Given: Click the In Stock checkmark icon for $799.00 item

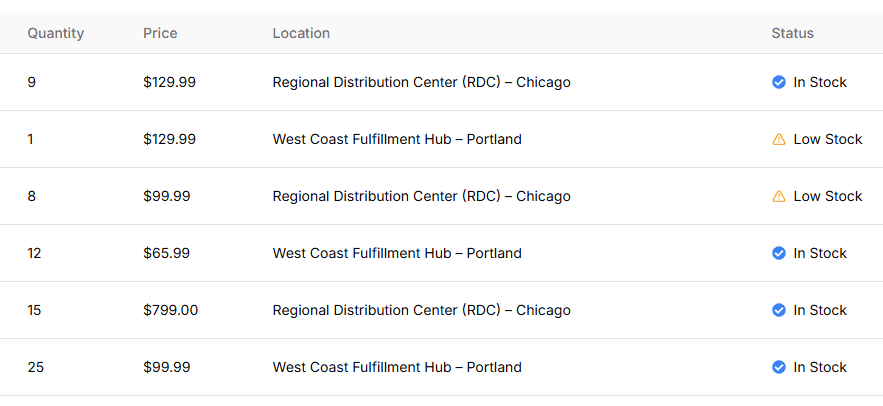Looking at the screenshot, I should click(779, 310).
